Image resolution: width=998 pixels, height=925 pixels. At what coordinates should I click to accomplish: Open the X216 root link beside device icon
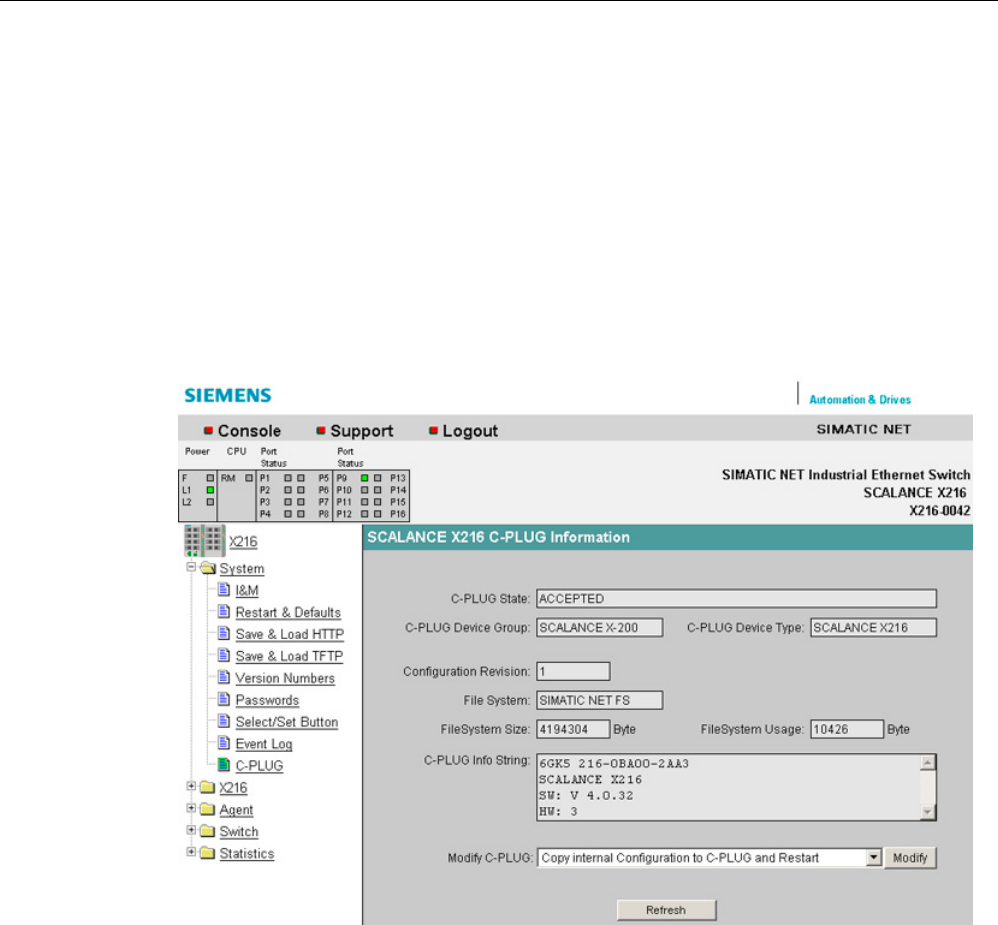coord(243,542)
